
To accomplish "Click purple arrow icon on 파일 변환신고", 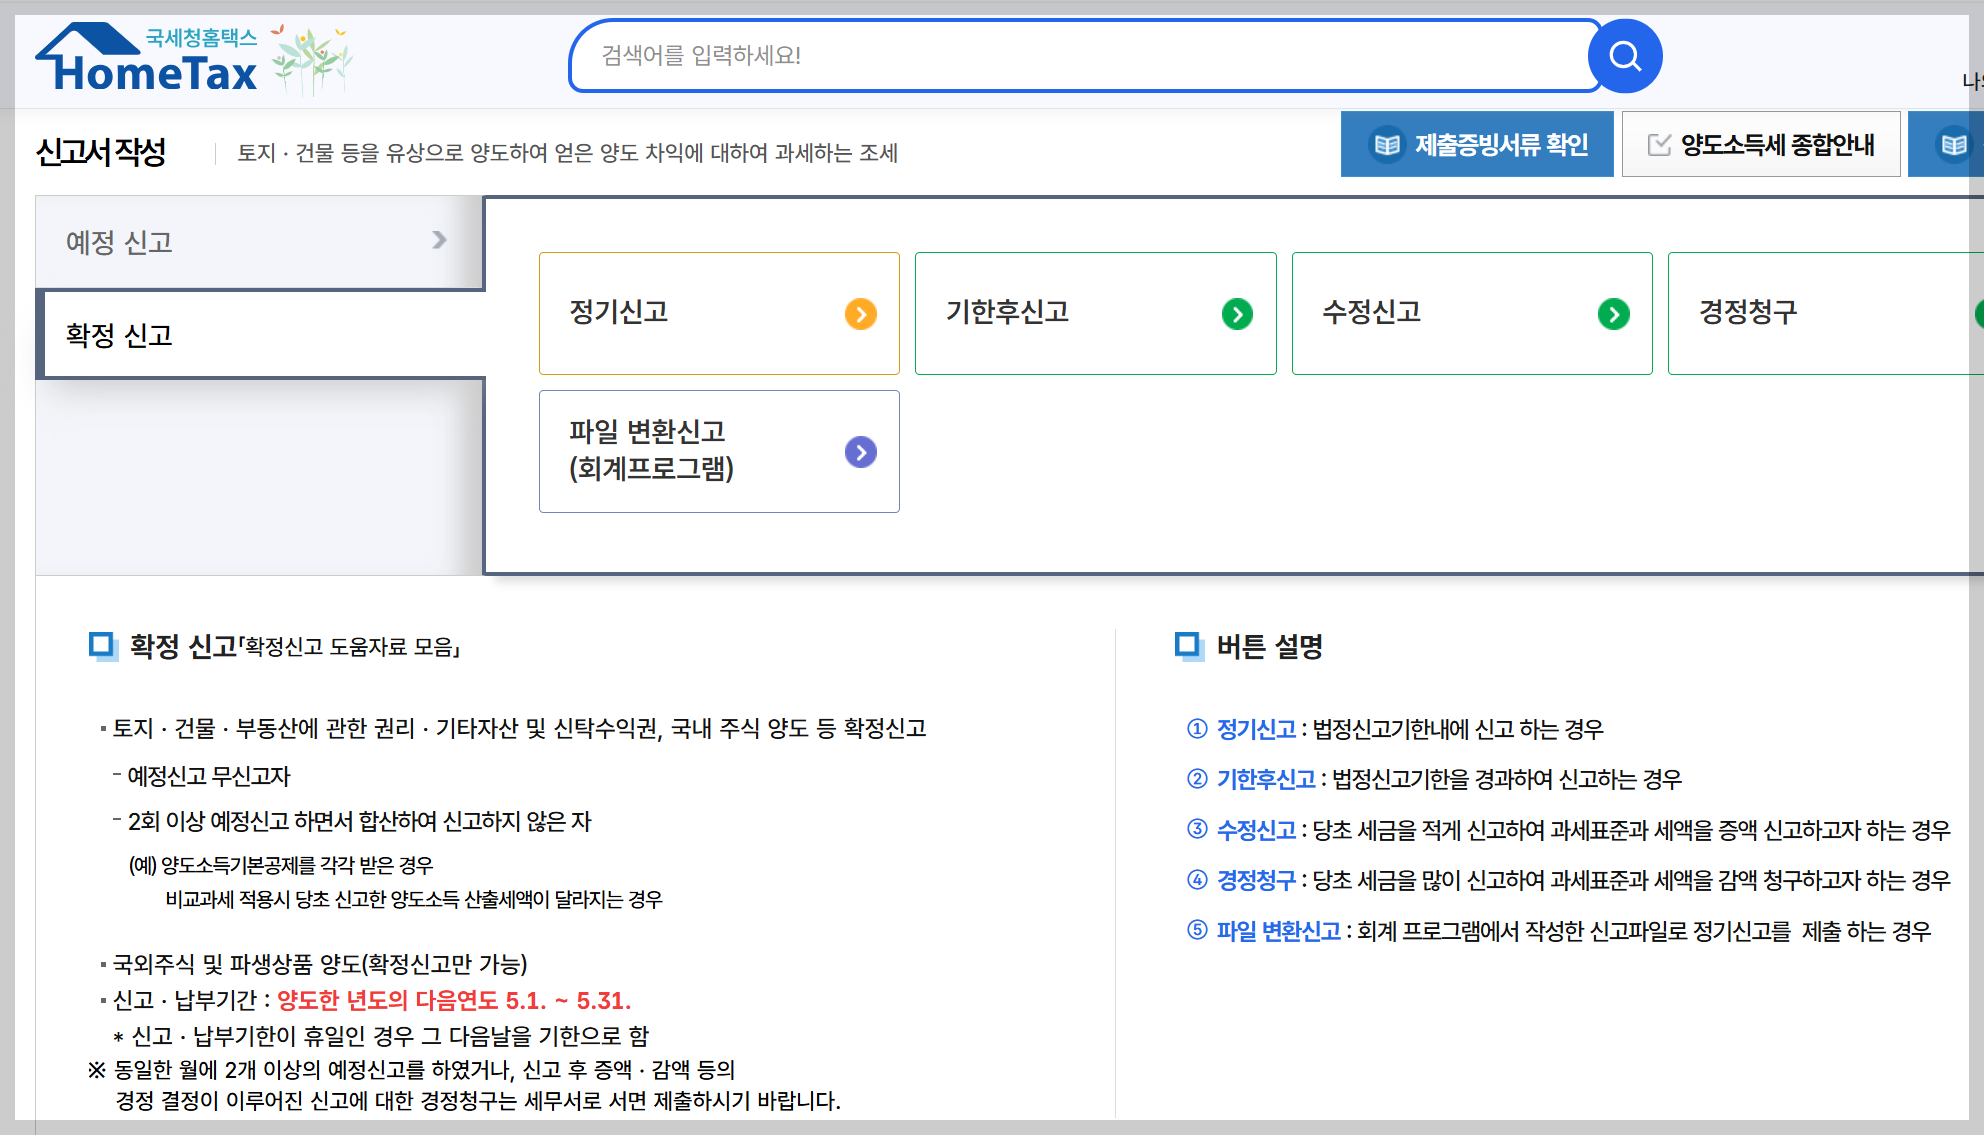I will tap(860, 452).
